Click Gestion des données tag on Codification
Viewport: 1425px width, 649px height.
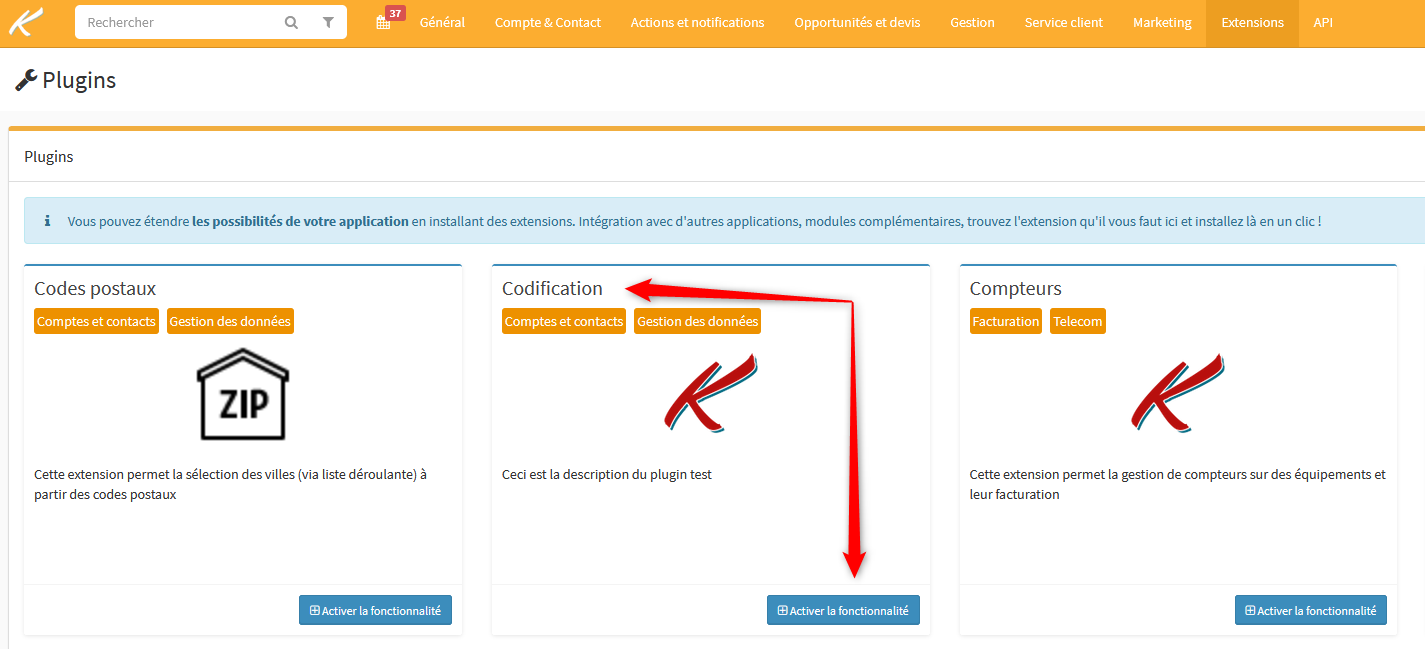click(x=697, y=321)
